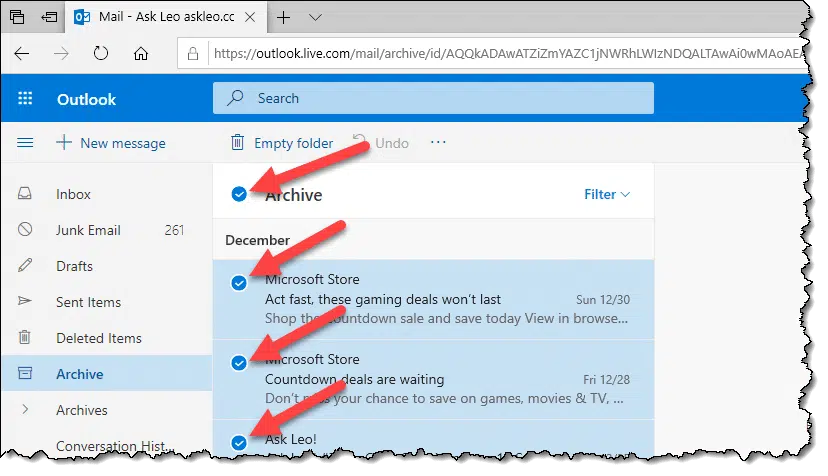Open 'Countdown deals are waiting' email
This screenshot has width=828, height=476.
[433, 380]
